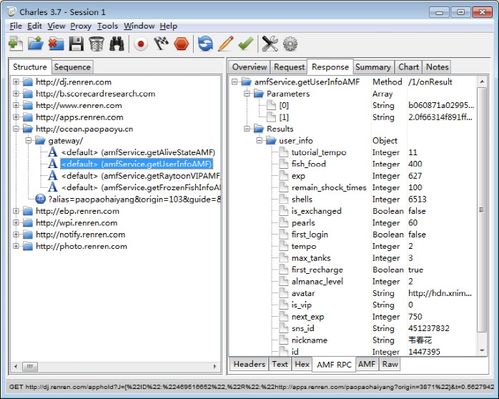Image resolution: width=499 pixels, height=399 pixels.
Task: Open the Notes tab
Action: [437, 67]
